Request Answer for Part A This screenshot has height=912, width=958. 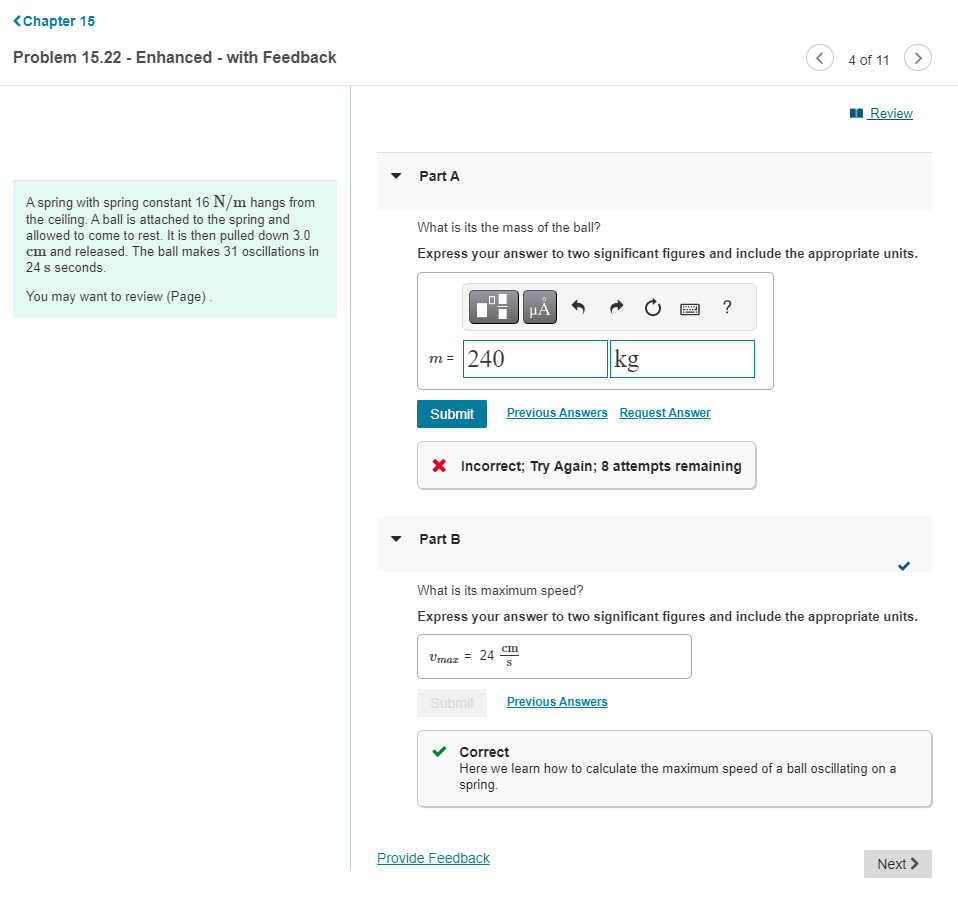tap(664, 412)
